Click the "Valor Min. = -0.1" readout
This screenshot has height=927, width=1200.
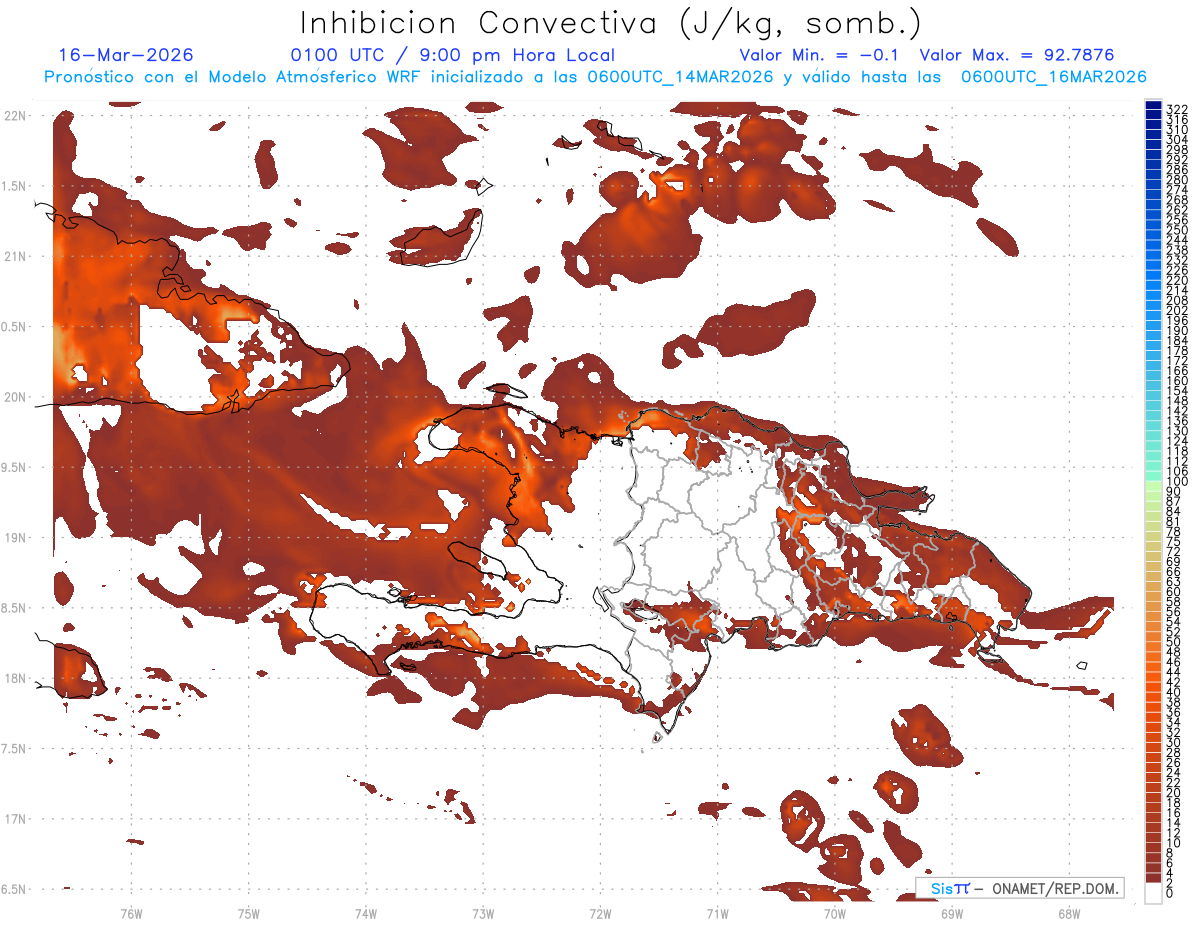819,56
